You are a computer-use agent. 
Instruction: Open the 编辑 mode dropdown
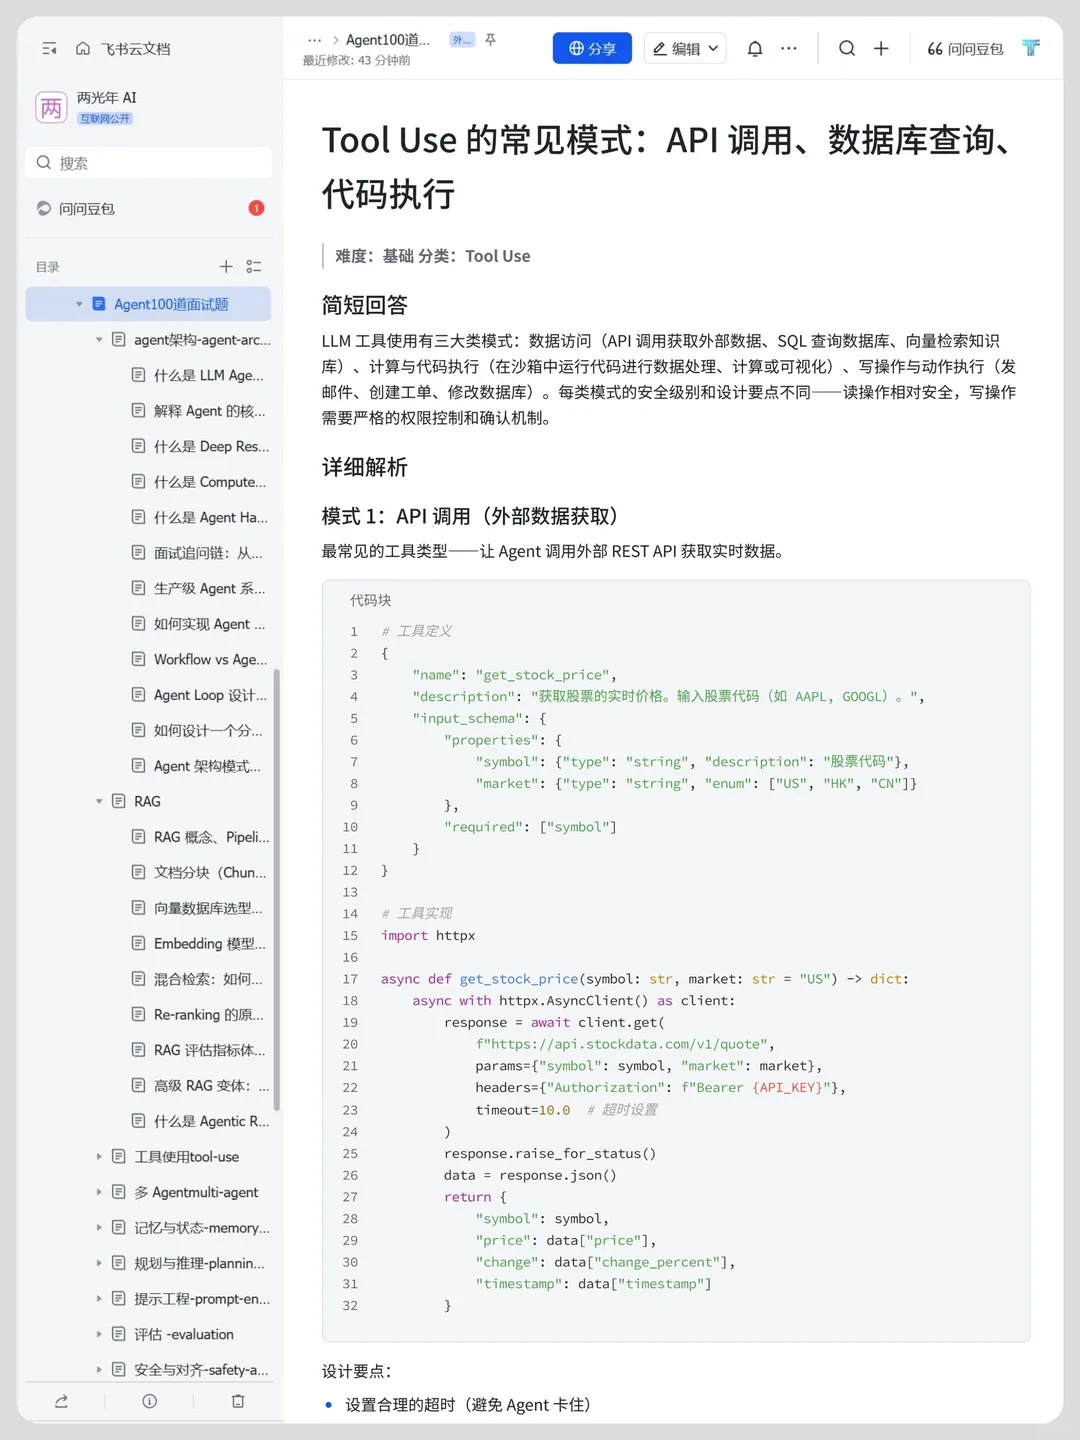685,48
